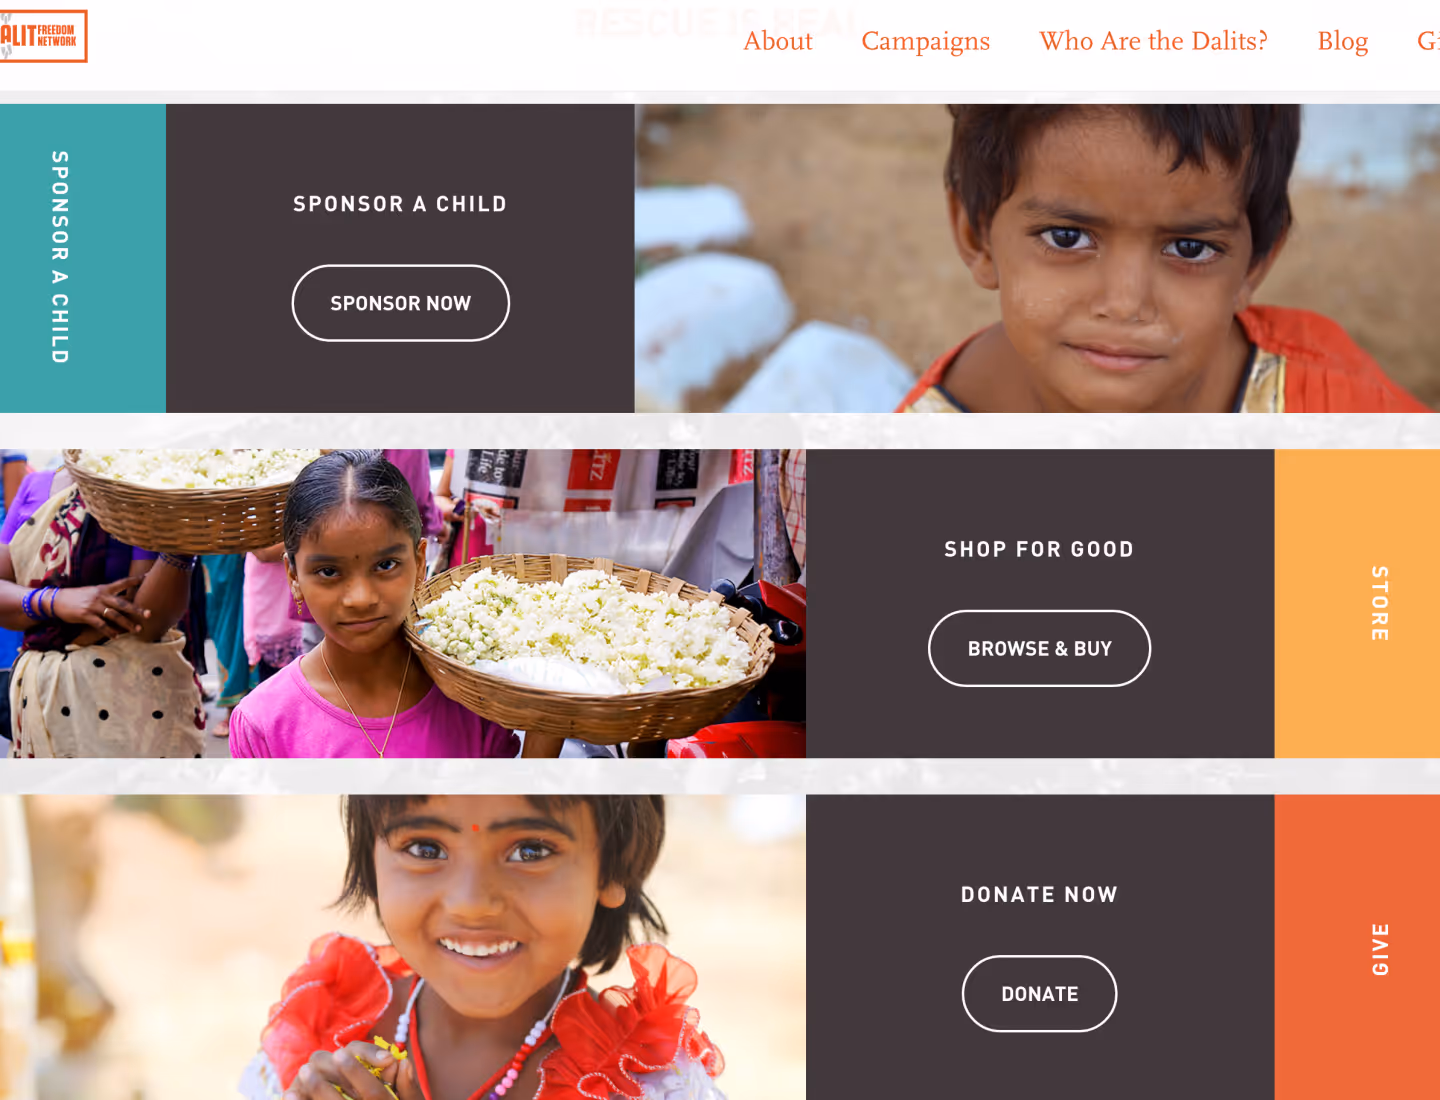Screen dimensions: 1440x1100
Task: Go to Who Are the Dalits? page
Action: point(1153,41)
